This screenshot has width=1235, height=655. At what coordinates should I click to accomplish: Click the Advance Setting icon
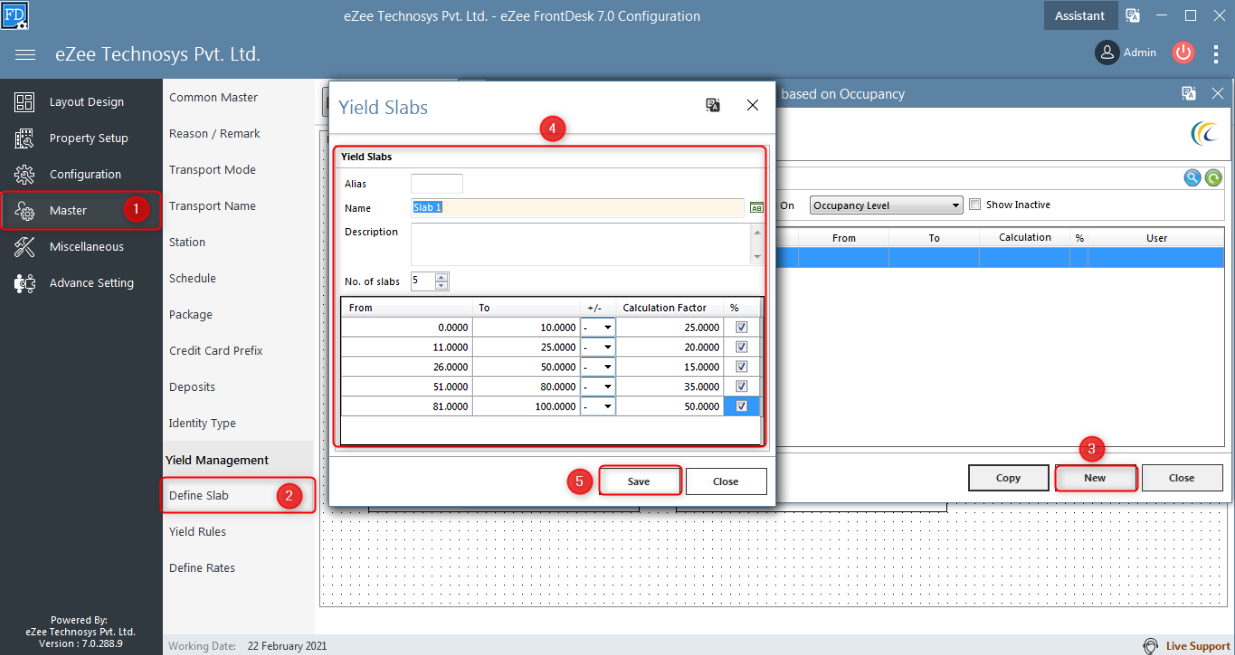click(x=25, y=283)
